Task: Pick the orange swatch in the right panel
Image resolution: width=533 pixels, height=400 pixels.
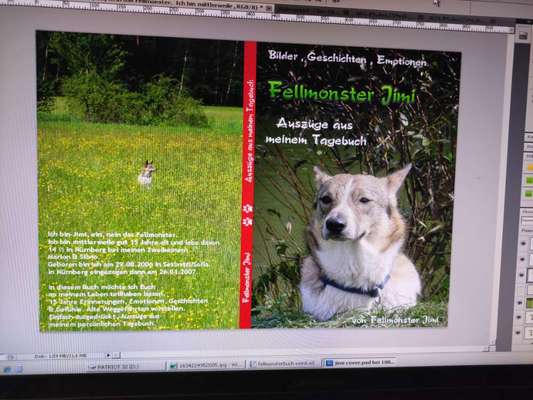Action: [x=530, y=167]
